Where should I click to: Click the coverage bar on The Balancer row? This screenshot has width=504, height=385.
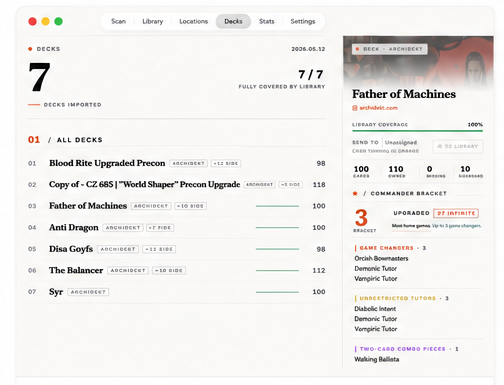coord(277,271)
